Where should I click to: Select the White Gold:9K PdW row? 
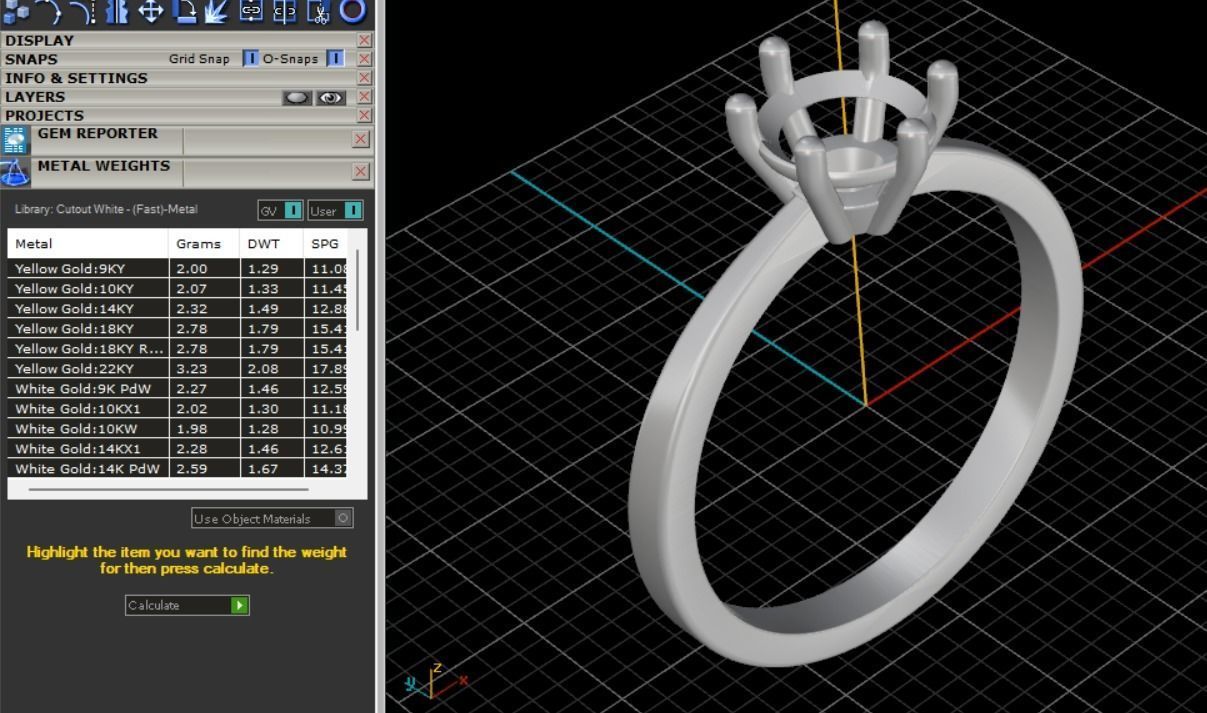(177, 389)
